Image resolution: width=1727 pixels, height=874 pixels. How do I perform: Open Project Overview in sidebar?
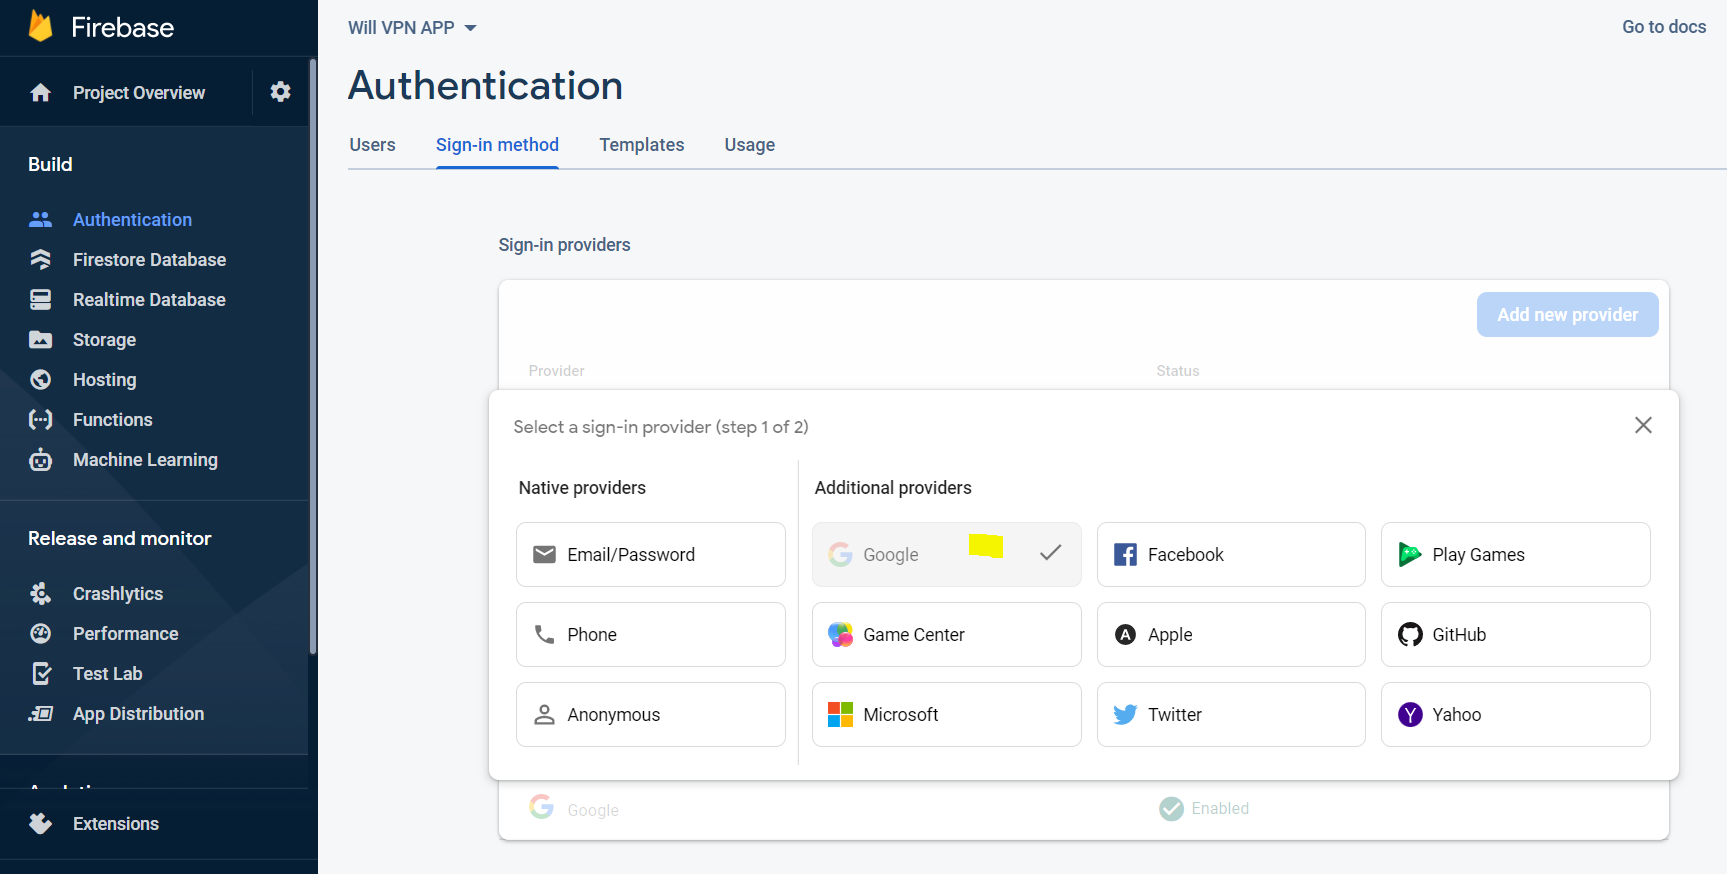(x=139, y=93)
